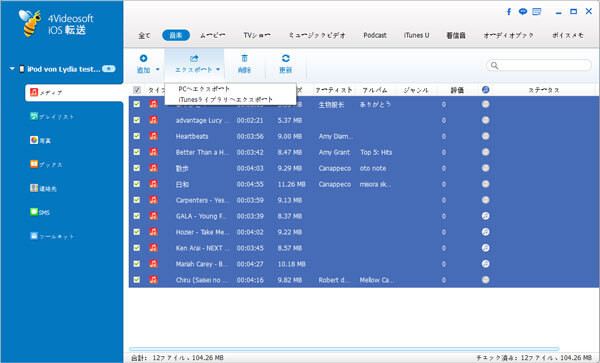The width and height of the screenshot is (600, 363).
Task: Uncheck the 日和 row checkbox
Action: tap(137, 184)
